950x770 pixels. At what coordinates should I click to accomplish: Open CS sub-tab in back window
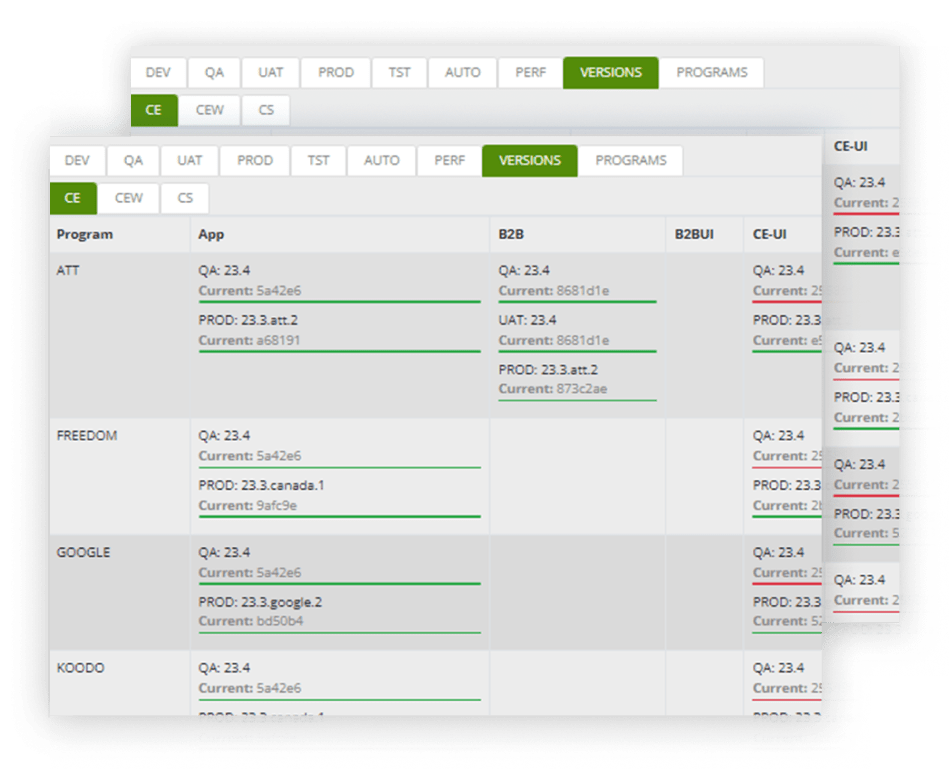point(267,110)
